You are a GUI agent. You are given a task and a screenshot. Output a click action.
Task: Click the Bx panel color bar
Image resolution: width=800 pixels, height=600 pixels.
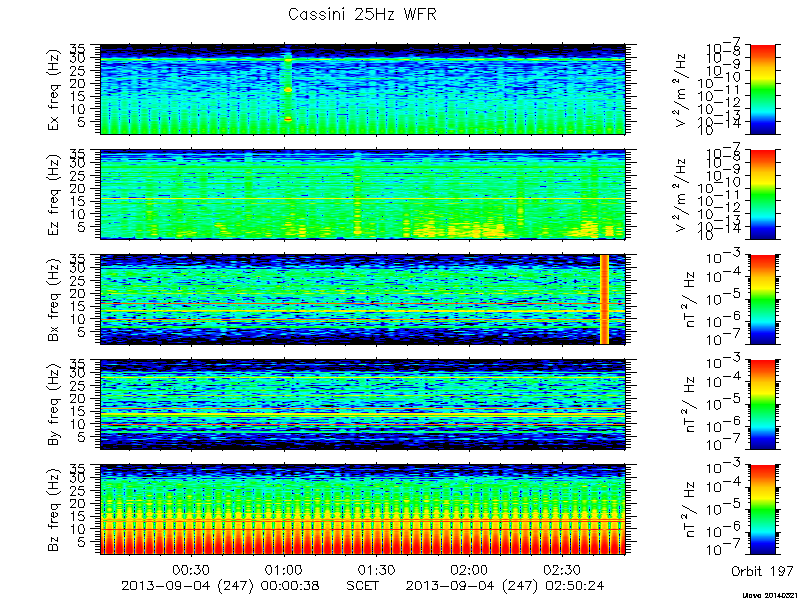tap(763, 299)
